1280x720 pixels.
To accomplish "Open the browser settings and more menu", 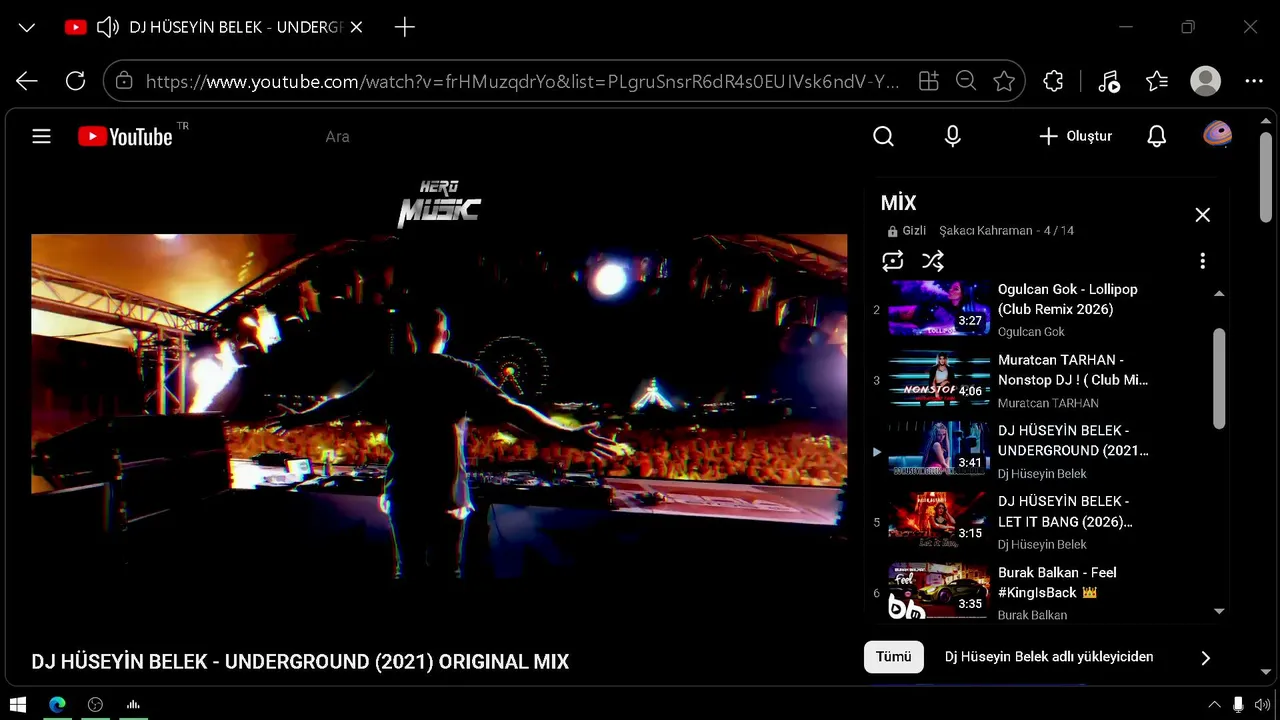I will [x=1254, y=81].
